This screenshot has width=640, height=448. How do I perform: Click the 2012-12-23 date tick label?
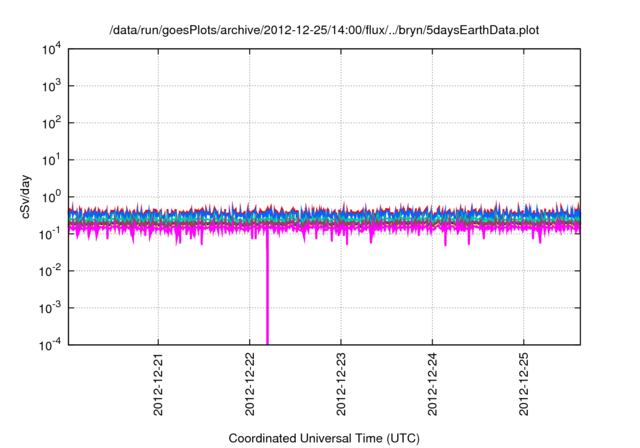(341, 384)
